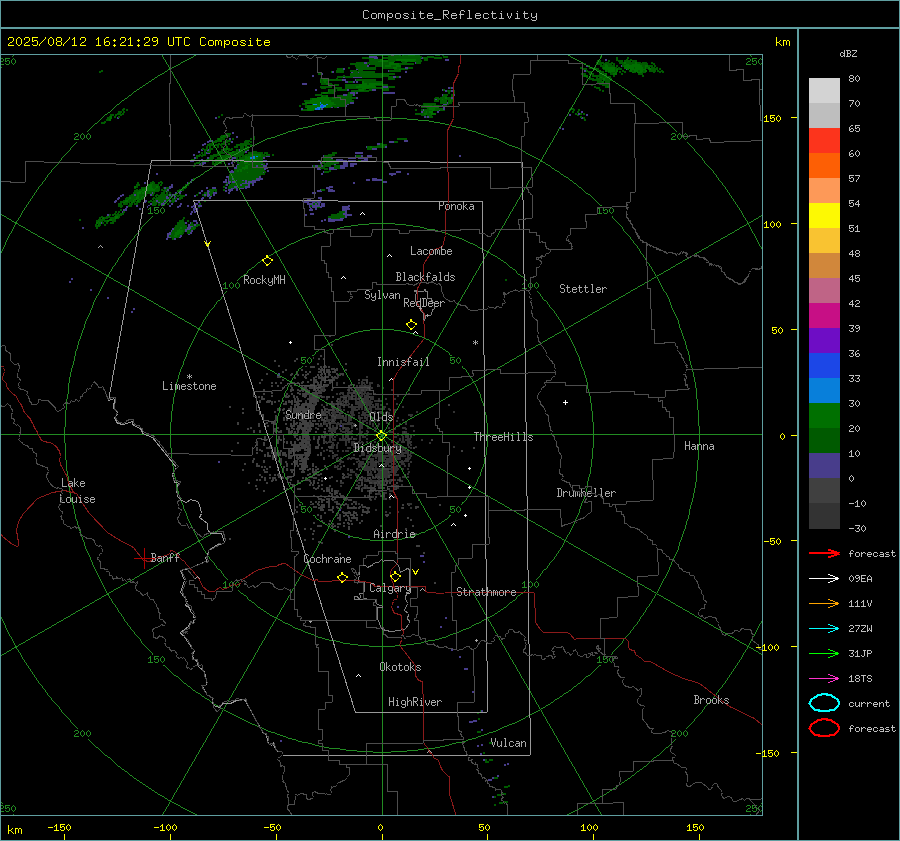Click the yellow diamond at the radar center
This screenshot has width=900, height=841.
tap(382, 435)
